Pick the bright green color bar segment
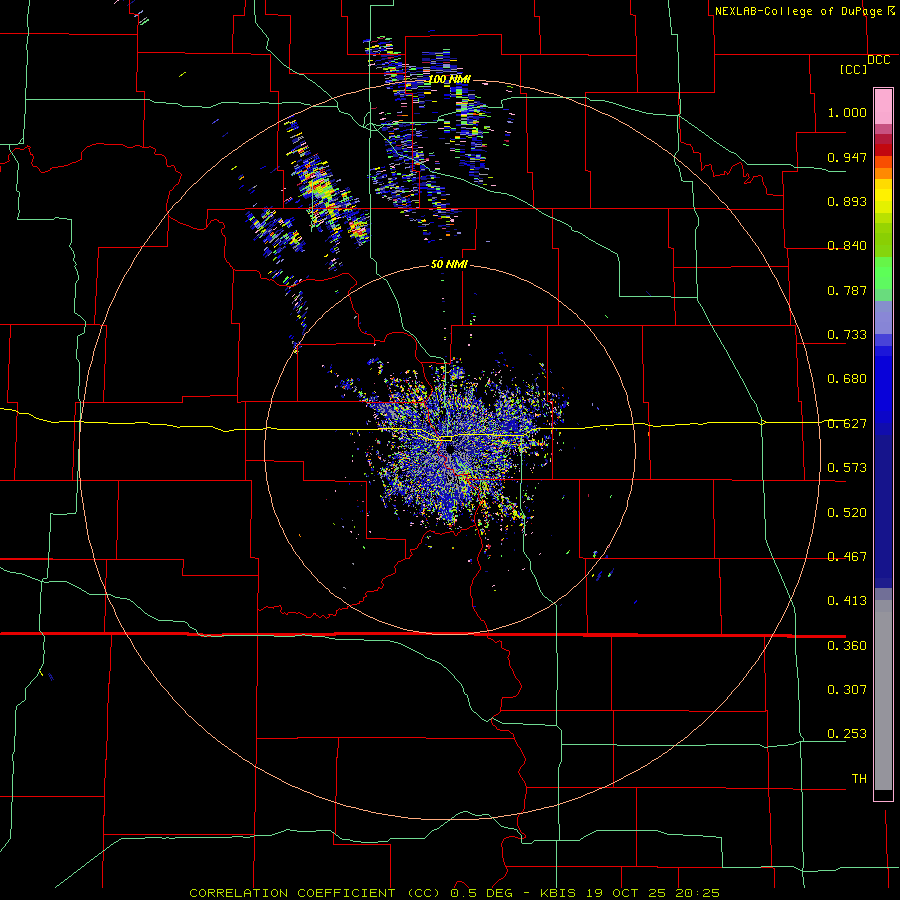The height and width of the screenshot is (900, 900). click(883, 273)
